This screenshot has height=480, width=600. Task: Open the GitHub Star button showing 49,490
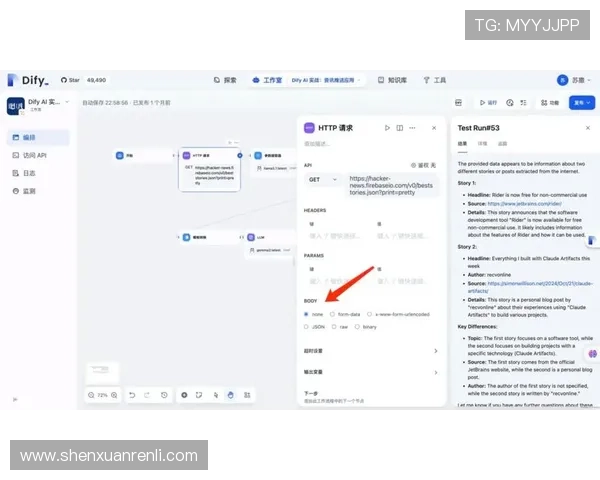coord(83,80)
